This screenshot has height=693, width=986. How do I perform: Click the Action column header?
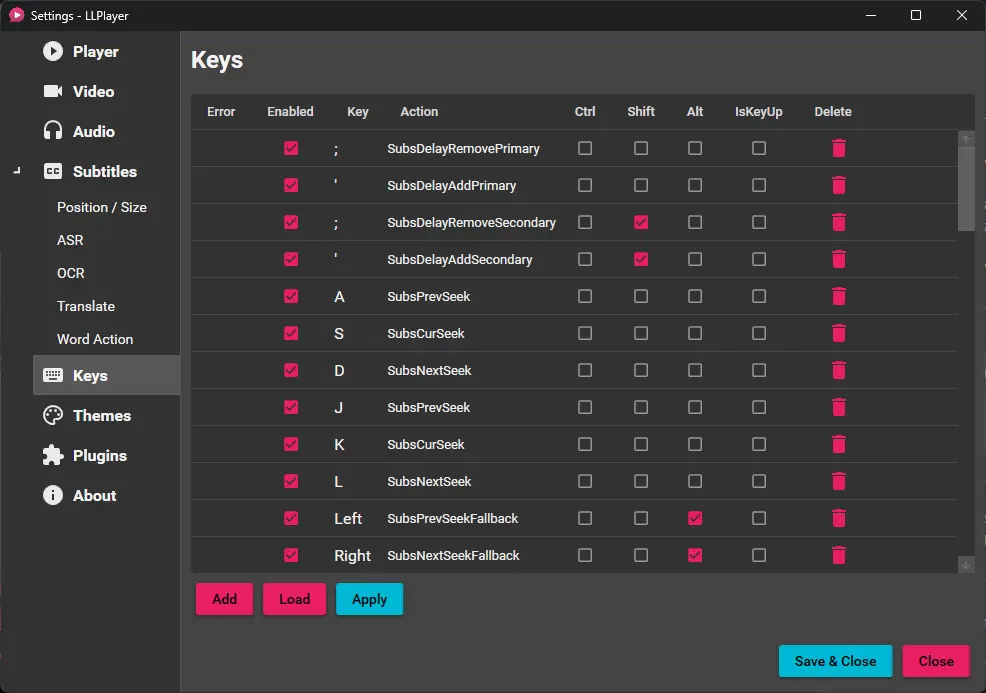(x=419, y=112)
